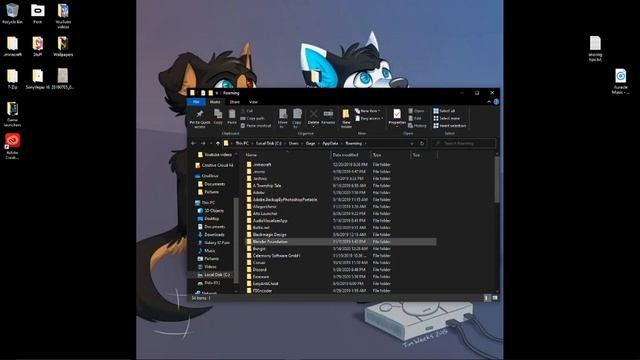Image resolution: width=640 pixels, height=360 pixels.
Task: Select the Game launchers desktop folder
Action: [x=12, y=114]
